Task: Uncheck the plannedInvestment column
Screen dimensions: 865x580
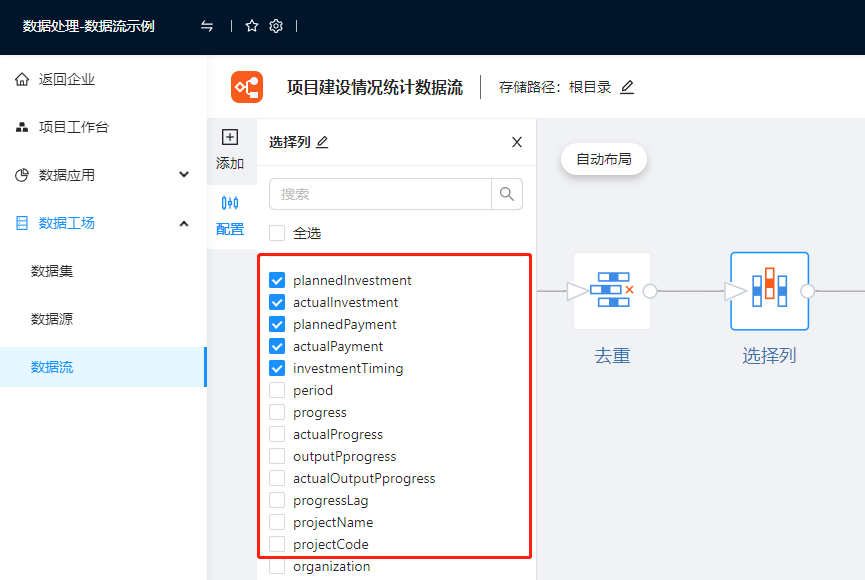Action: tap(277, 280)
